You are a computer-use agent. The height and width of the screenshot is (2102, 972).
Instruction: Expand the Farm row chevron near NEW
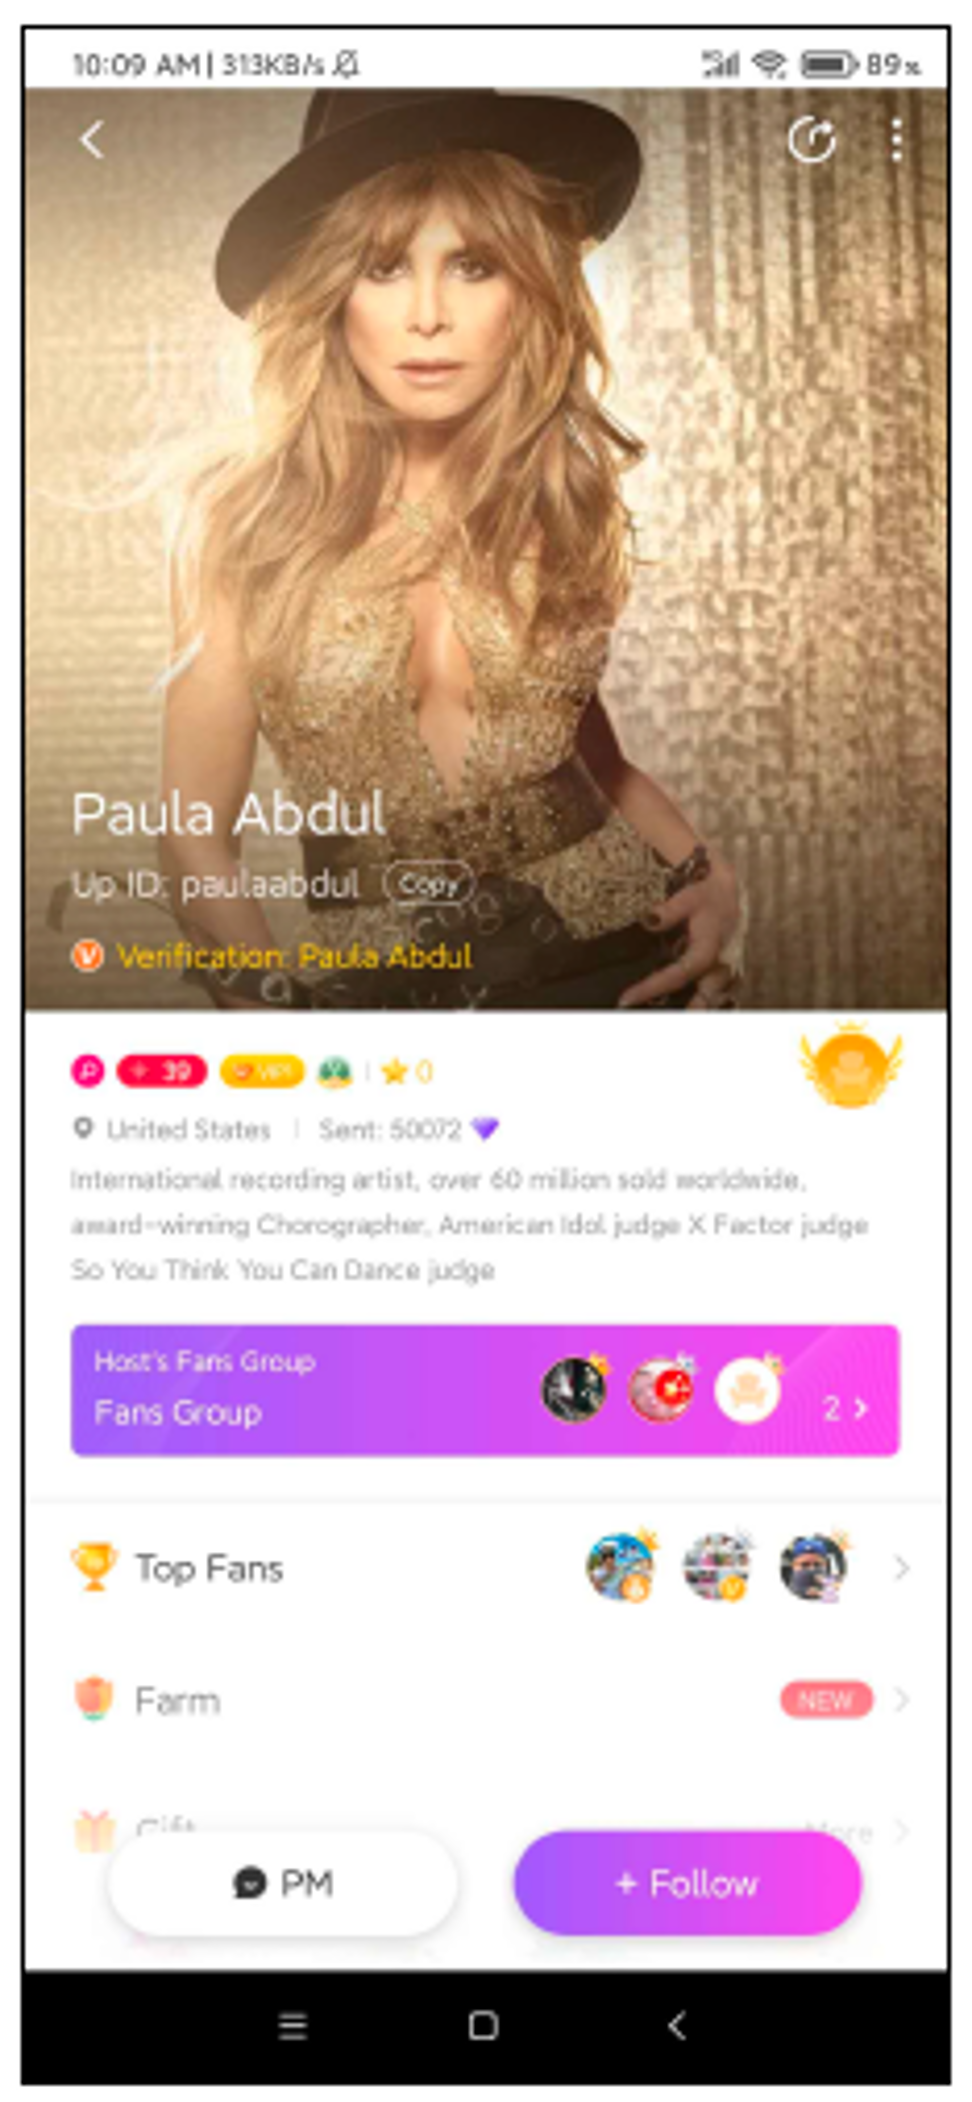point(900,1699)
